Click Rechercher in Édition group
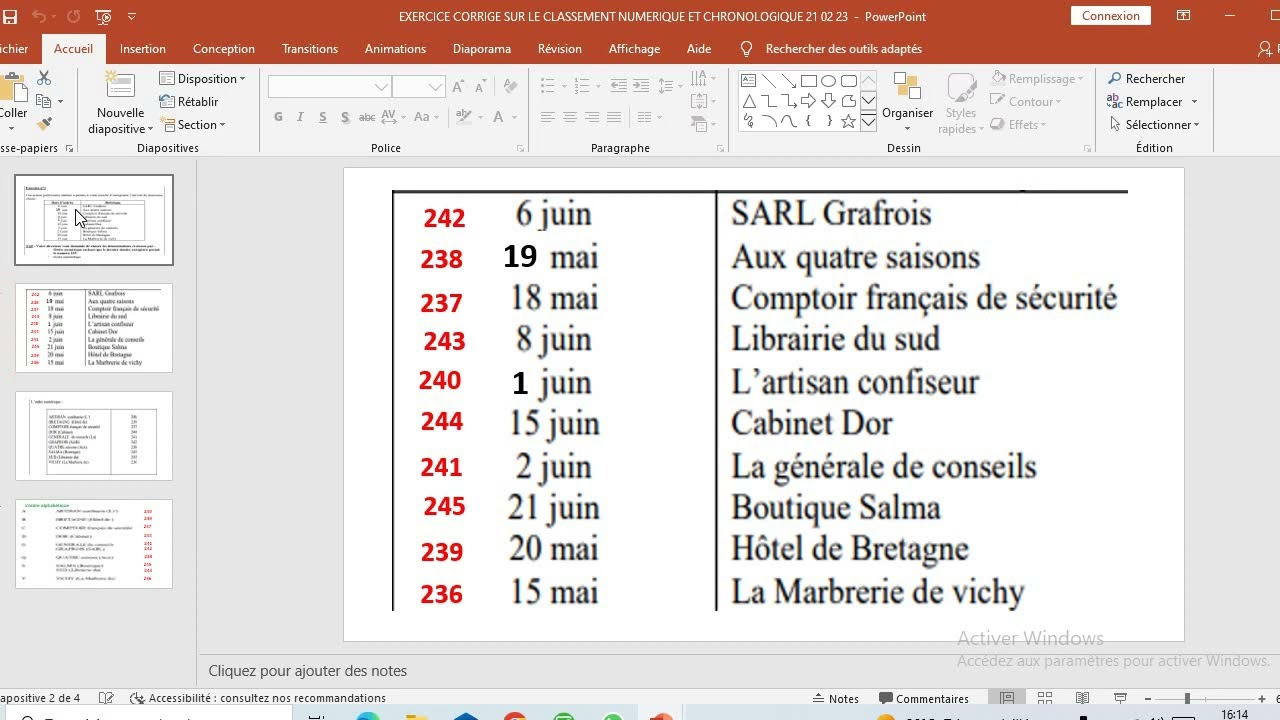The width and height of the screenshot is (1280, 720). tap(1146, 78)
